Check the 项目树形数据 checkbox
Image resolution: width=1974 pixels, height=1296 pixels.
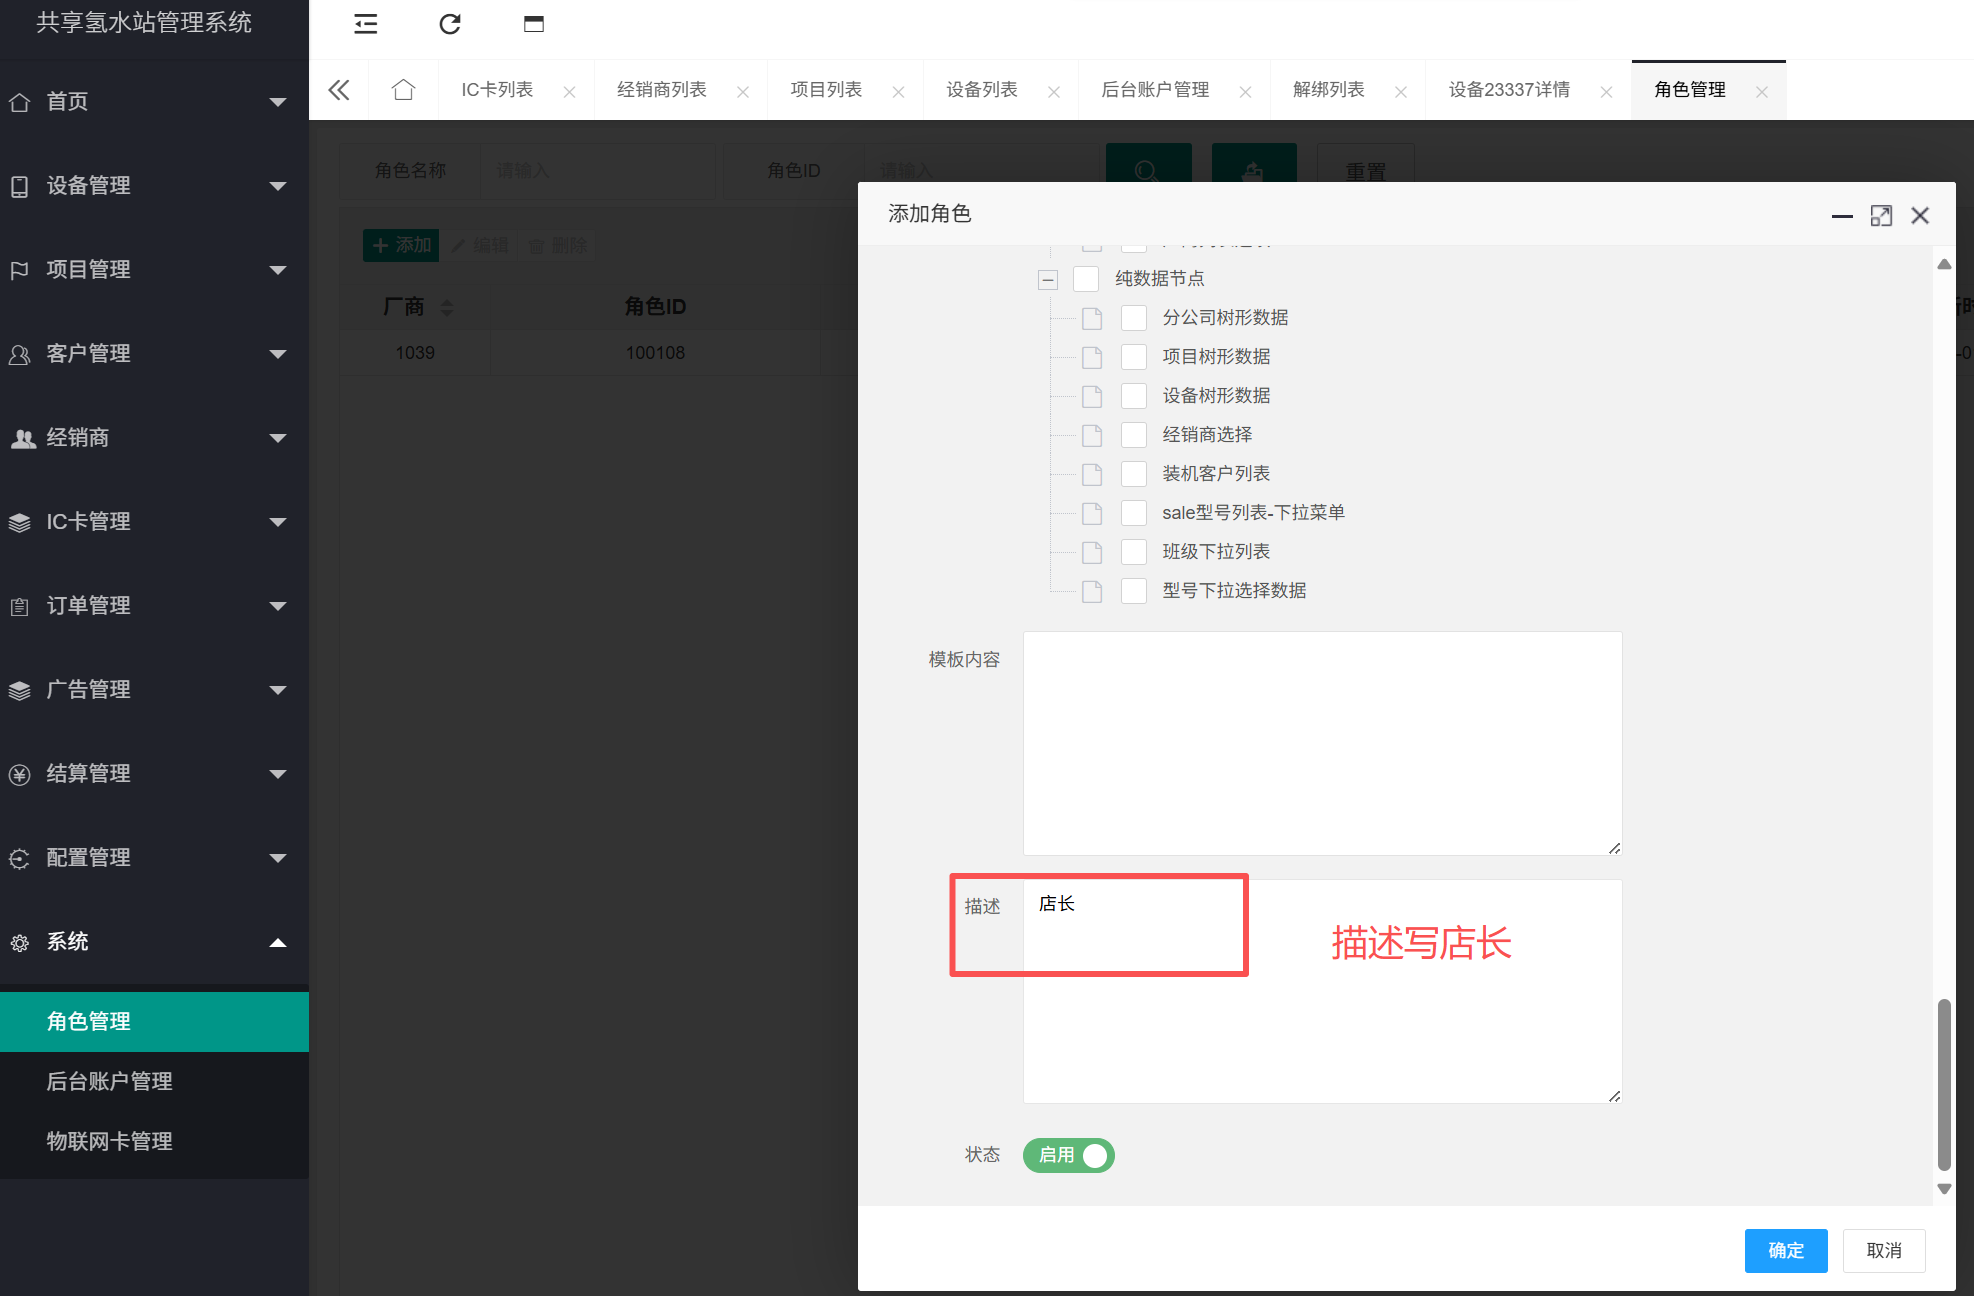click(1134, 357)
